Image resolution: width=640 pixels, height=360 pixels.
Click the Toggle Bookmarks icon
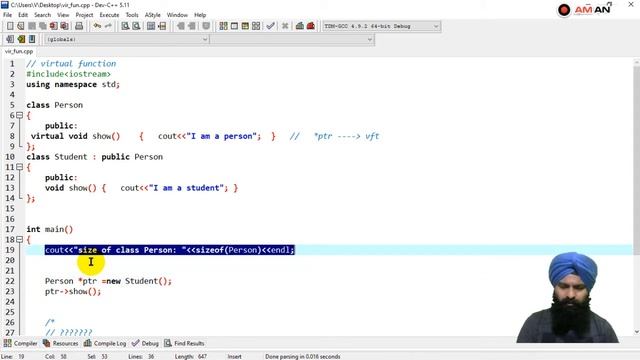[x=21, y=39]
